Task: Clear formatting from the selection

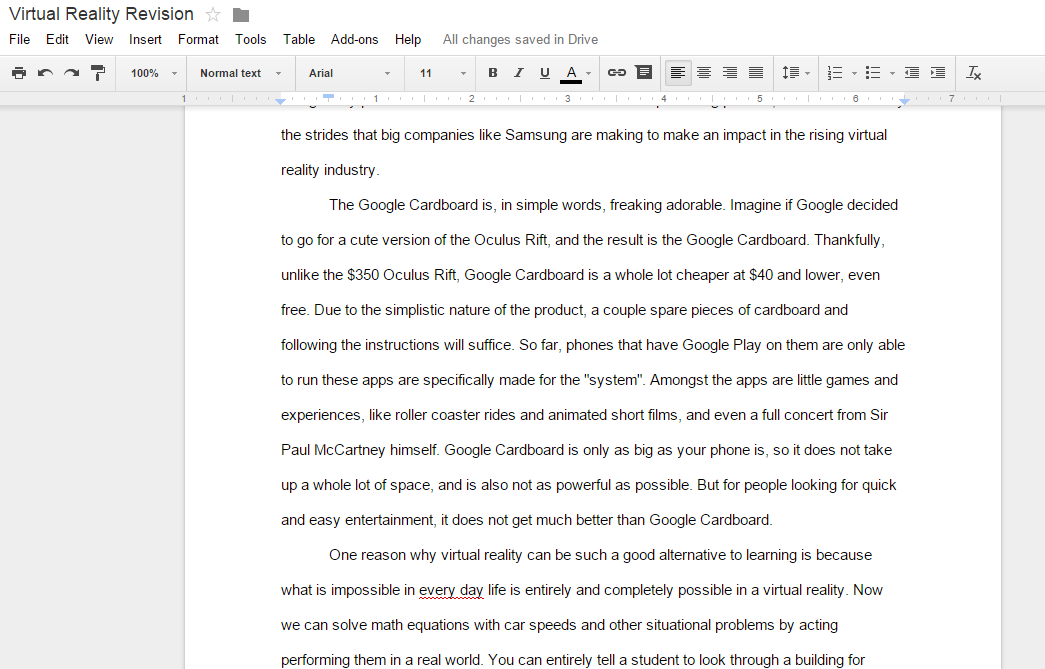Action: (974, 73)
